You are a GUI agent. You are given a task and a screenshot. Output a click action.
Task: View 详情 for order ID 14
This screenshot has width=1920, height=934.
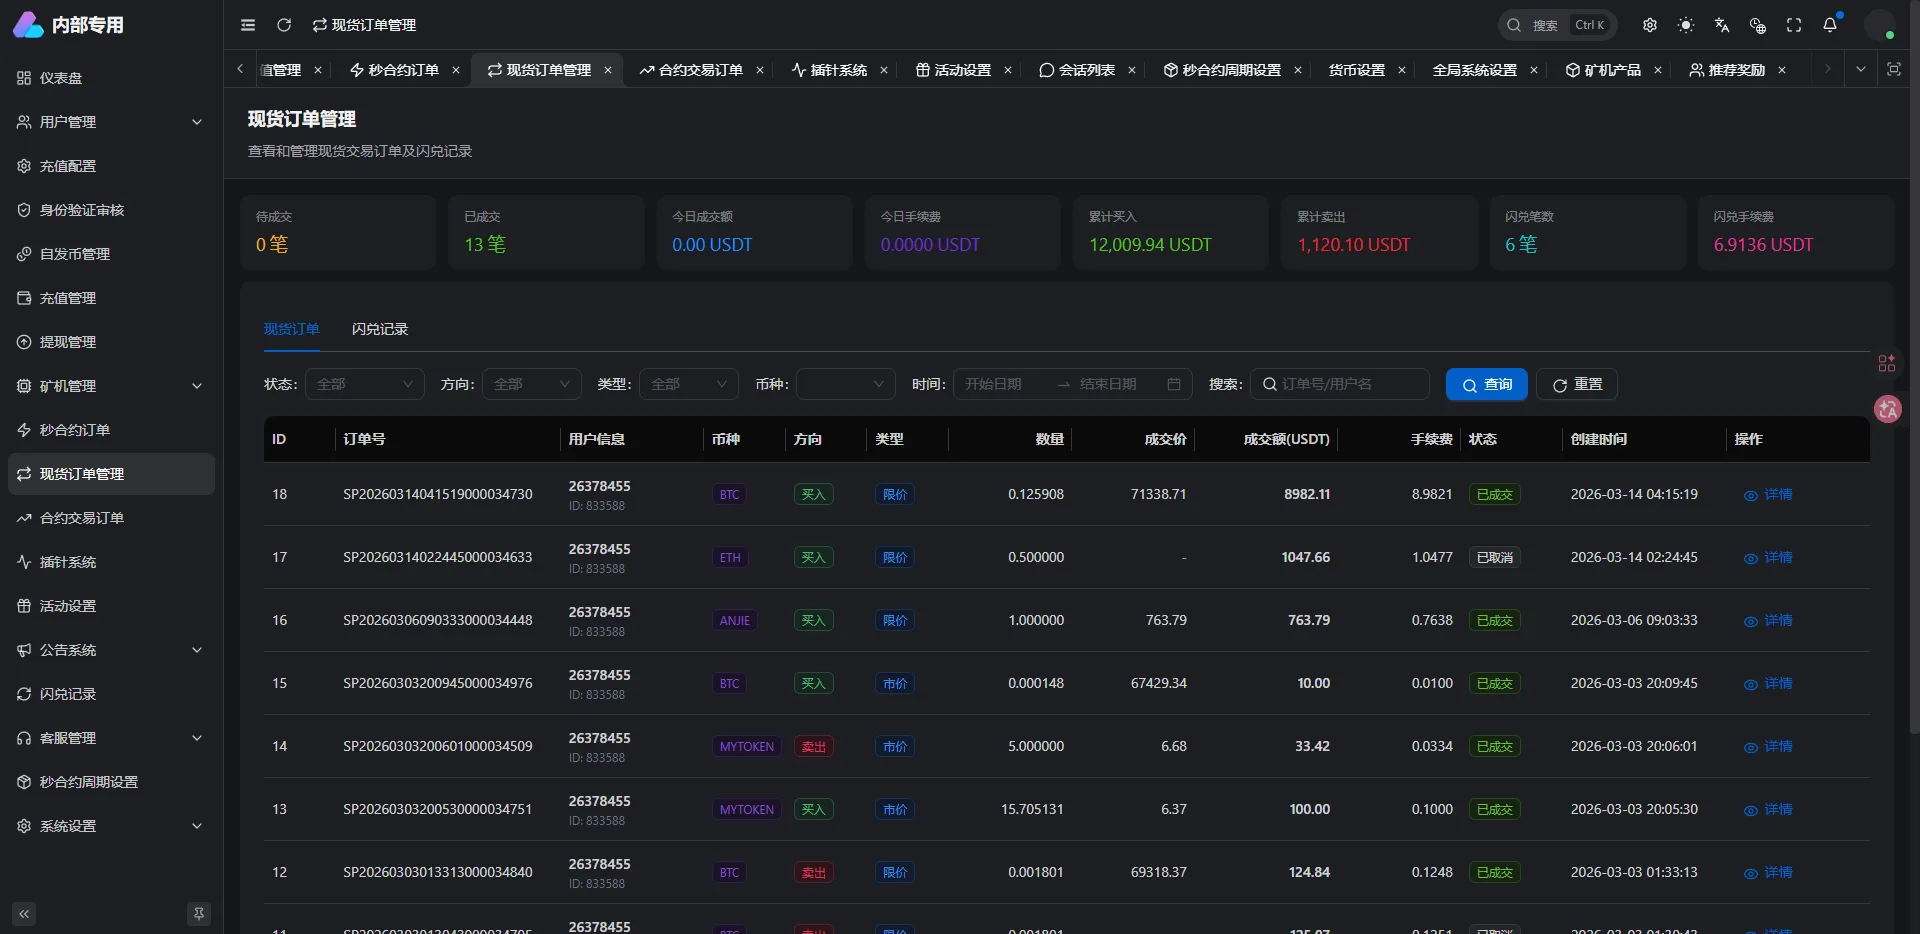[1768, 747]
